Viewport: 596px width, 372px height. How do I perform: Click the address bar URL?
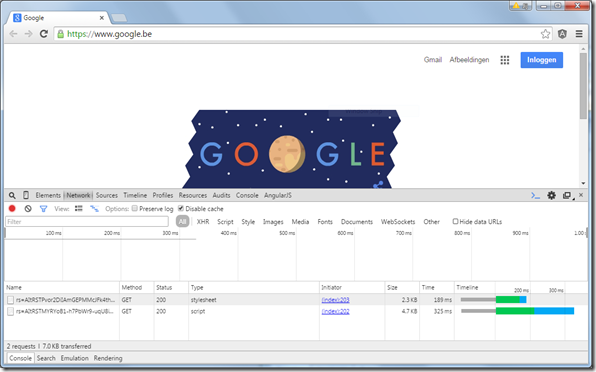tap(109, 34)
